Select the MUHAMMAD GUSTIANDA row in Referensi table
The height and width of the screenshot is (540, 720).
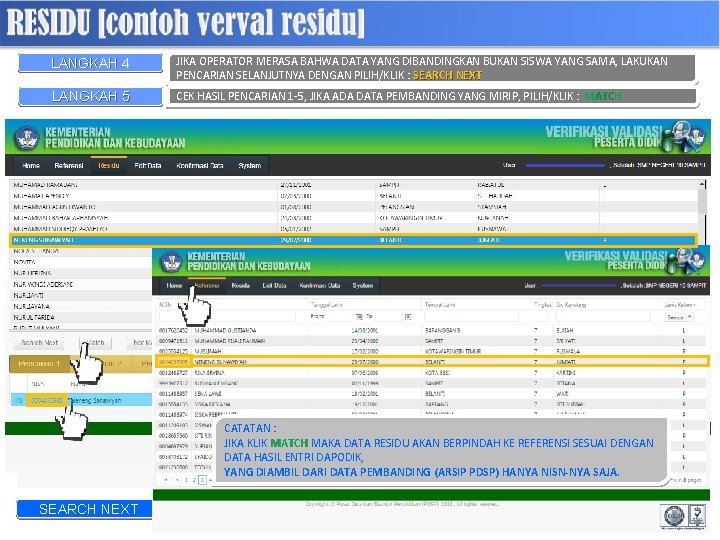[431, 330]
